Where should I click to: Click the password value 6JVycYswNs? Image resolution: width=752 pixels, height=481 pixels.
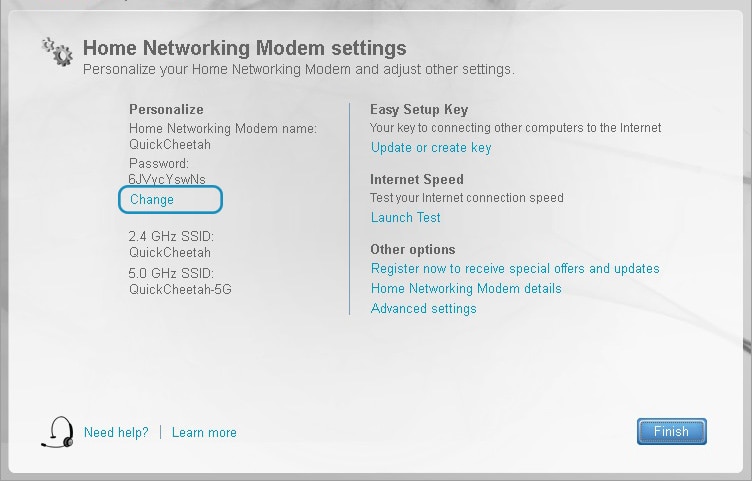click(167, 179)
